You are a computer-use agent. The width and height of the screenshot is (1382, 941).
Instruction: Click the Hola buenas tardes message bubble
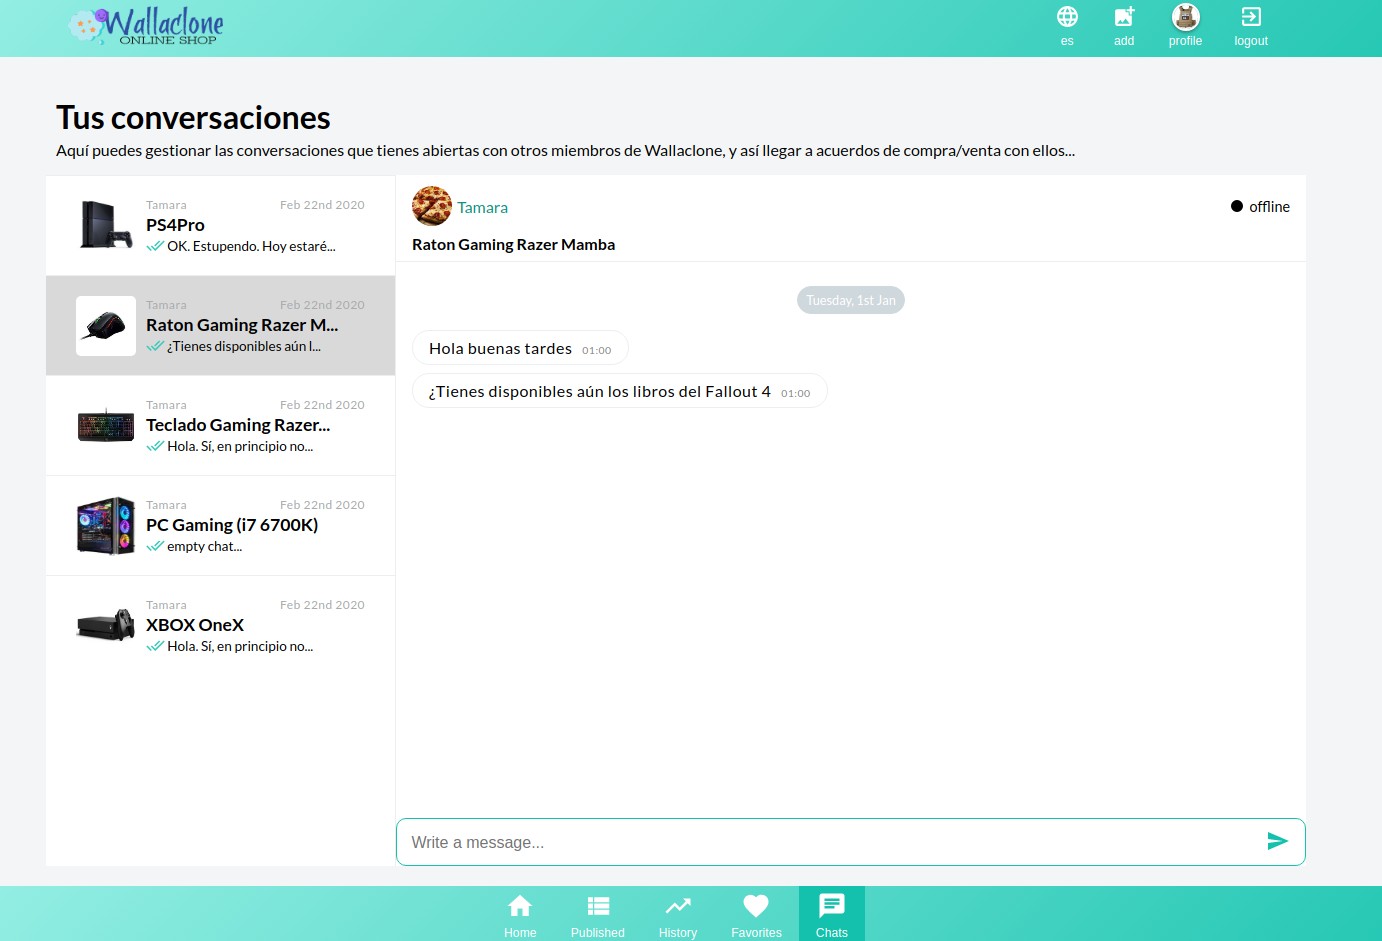pyautogui.click(x=520, y=348)
